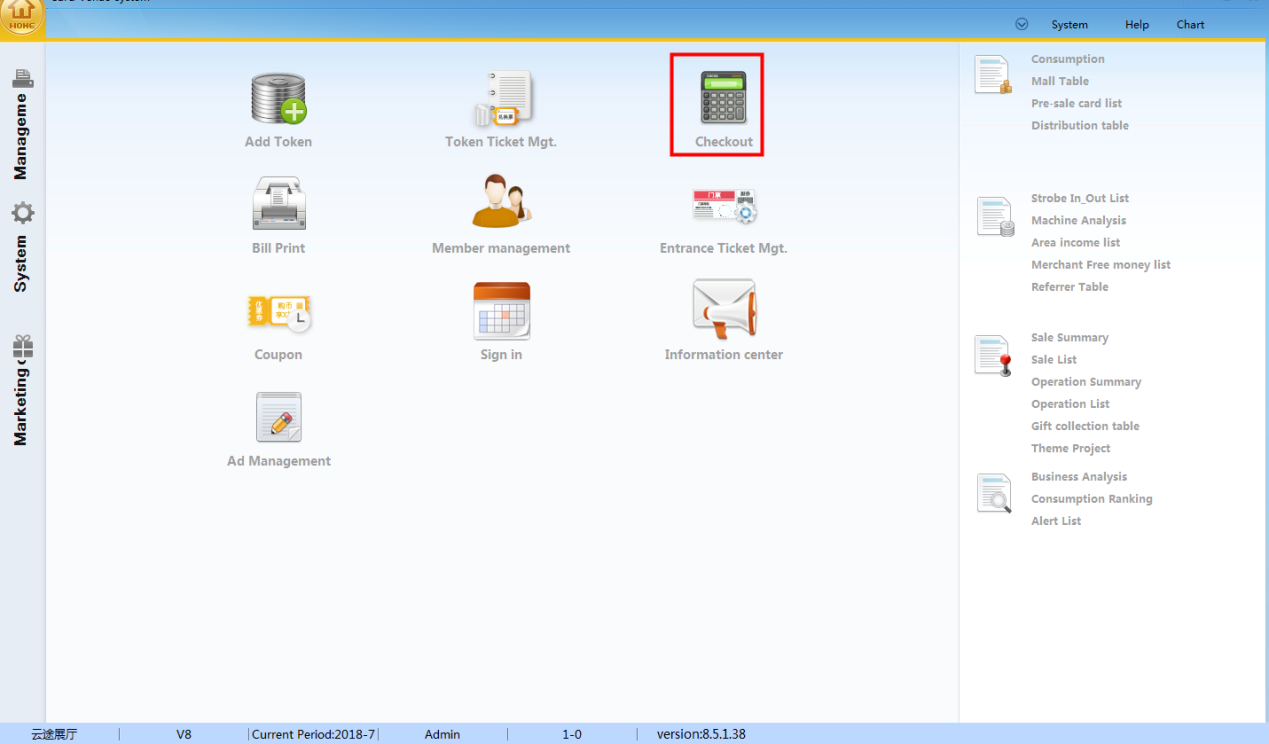This screenshot has width=1269, height=744.
Task: Open the Machine Analysis report
Action: (1078, 220)
